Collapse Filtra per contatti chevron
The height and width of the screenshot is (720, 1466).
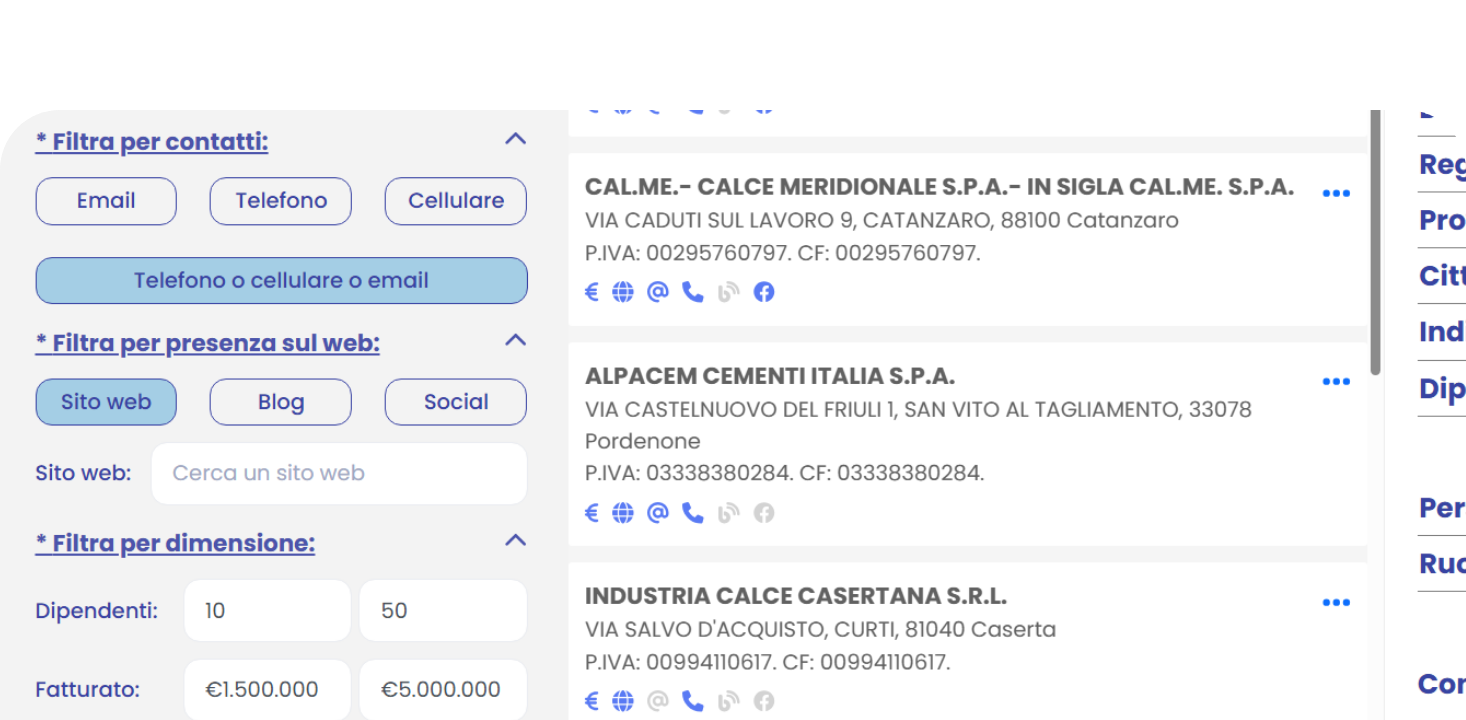click(x=515, y=139)
